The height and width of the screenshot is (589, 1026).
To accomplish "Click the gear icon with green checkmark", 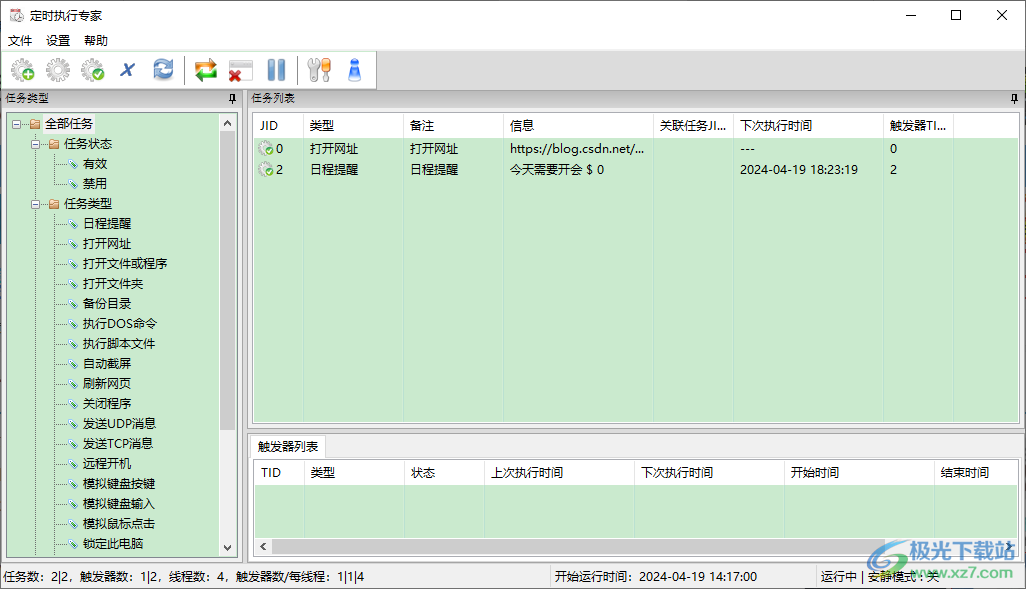I will coord(93,70).
